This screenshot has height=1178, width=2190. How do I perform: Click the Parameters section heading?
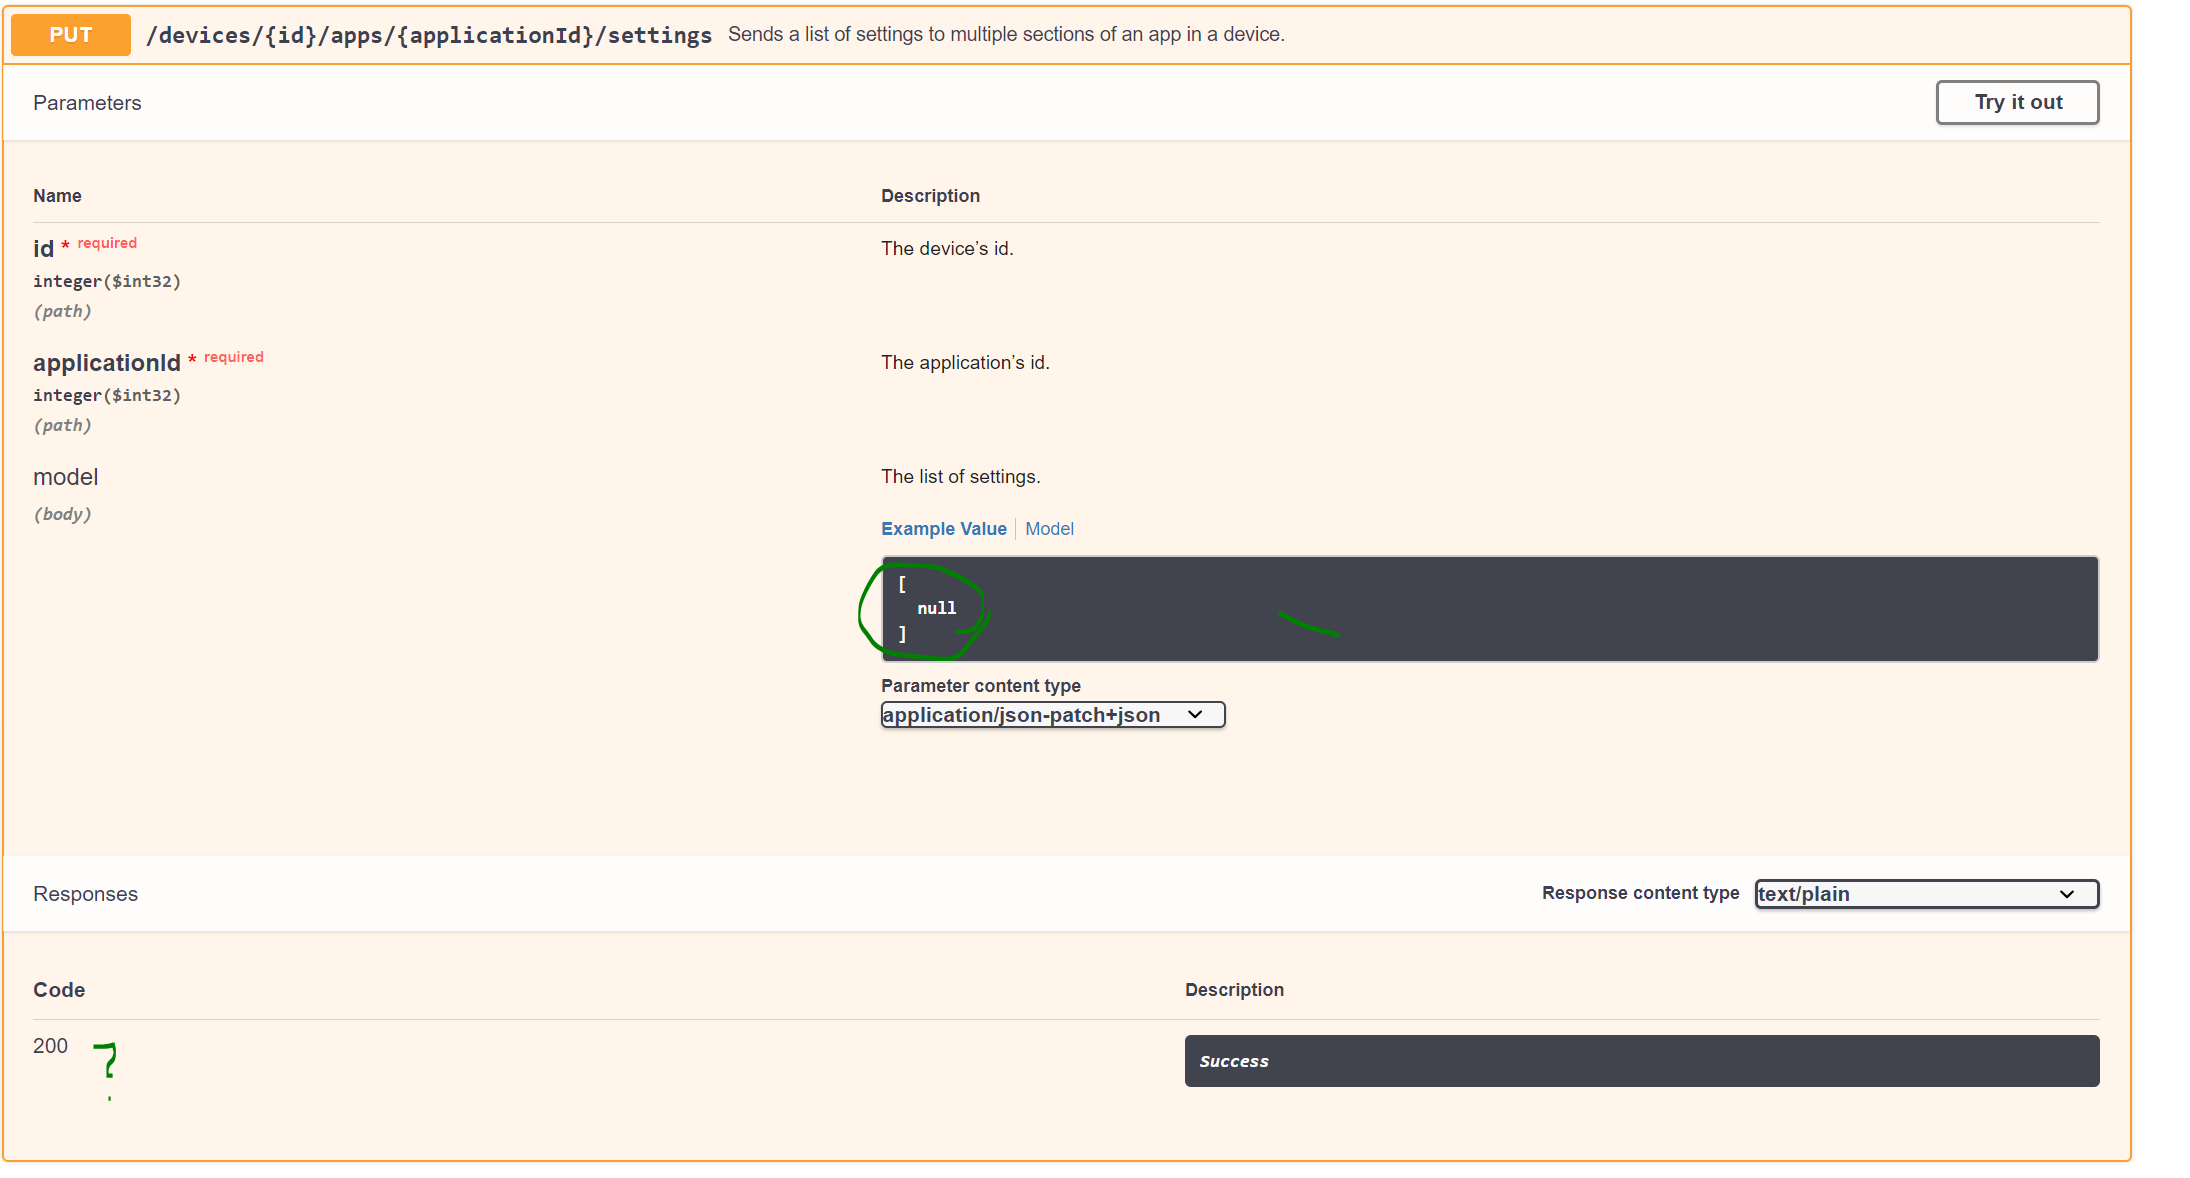pyautogui.click(x=87, y=103)
